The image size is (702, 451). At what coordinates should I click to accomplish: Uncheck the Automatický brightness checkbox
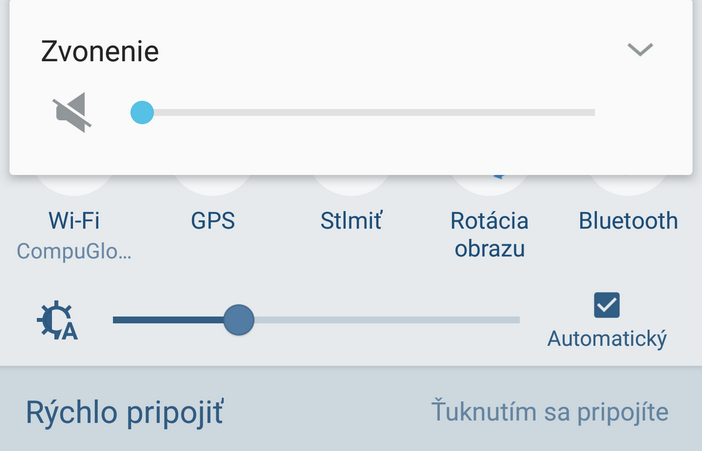point(607,304)
